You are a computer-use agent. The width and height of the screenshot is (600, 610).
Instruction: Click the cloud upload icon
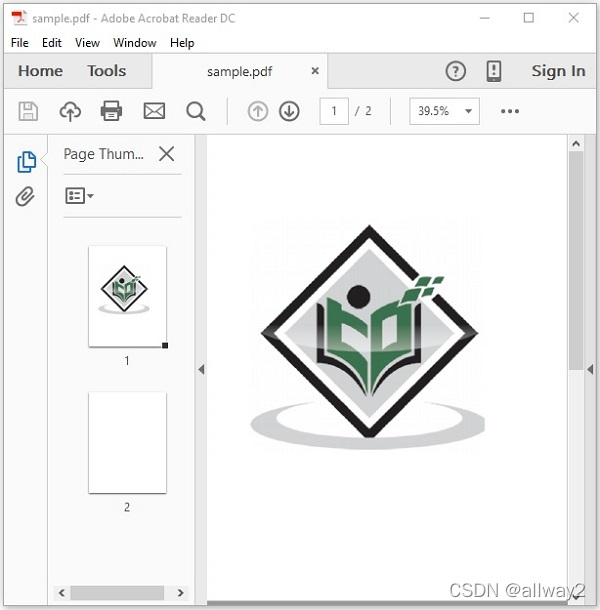pos(70,111)
